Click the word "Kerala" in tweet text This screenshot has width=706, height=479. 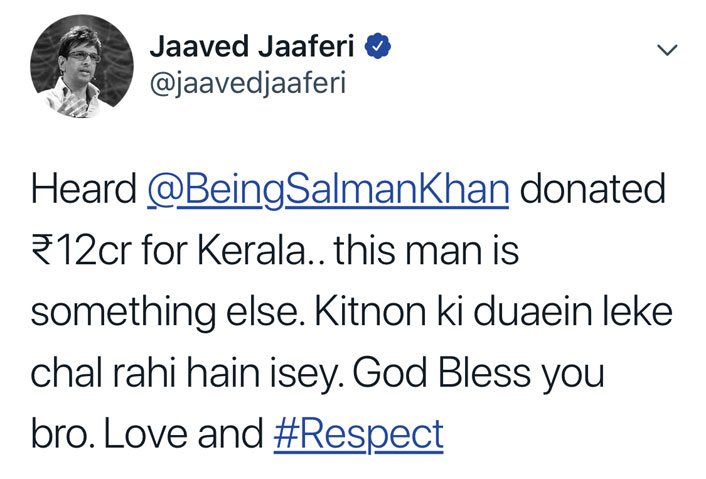click(x=252, y=250)
